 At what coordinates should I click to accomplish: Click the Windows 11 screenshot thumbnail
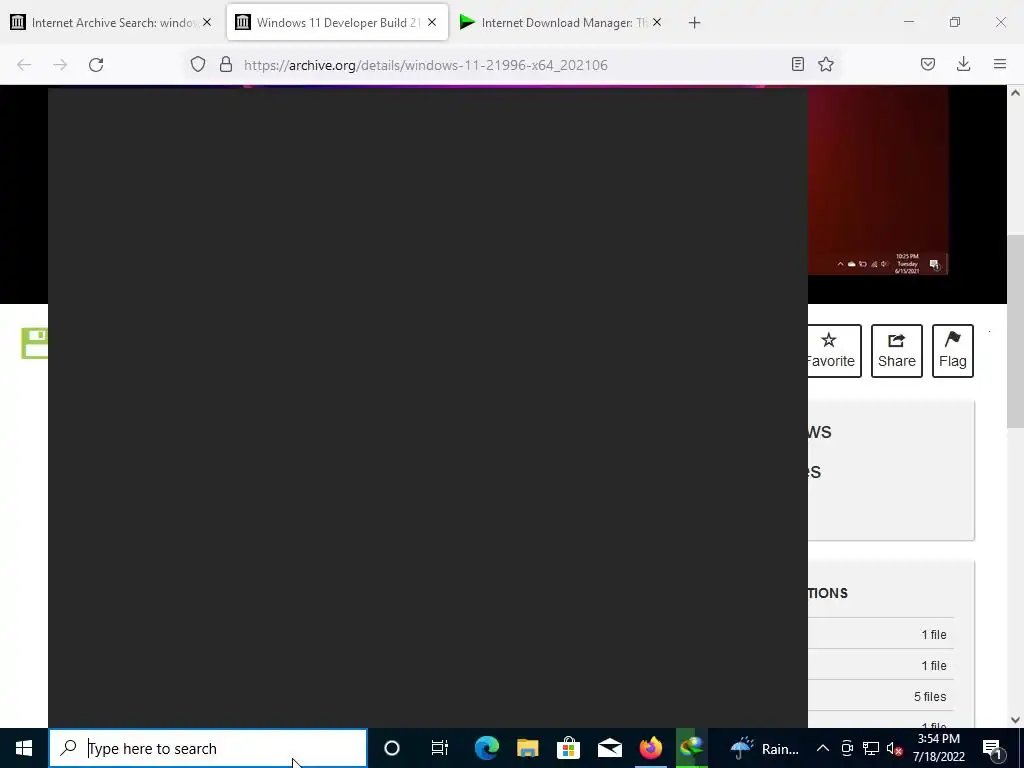click(x=878, y=181)
